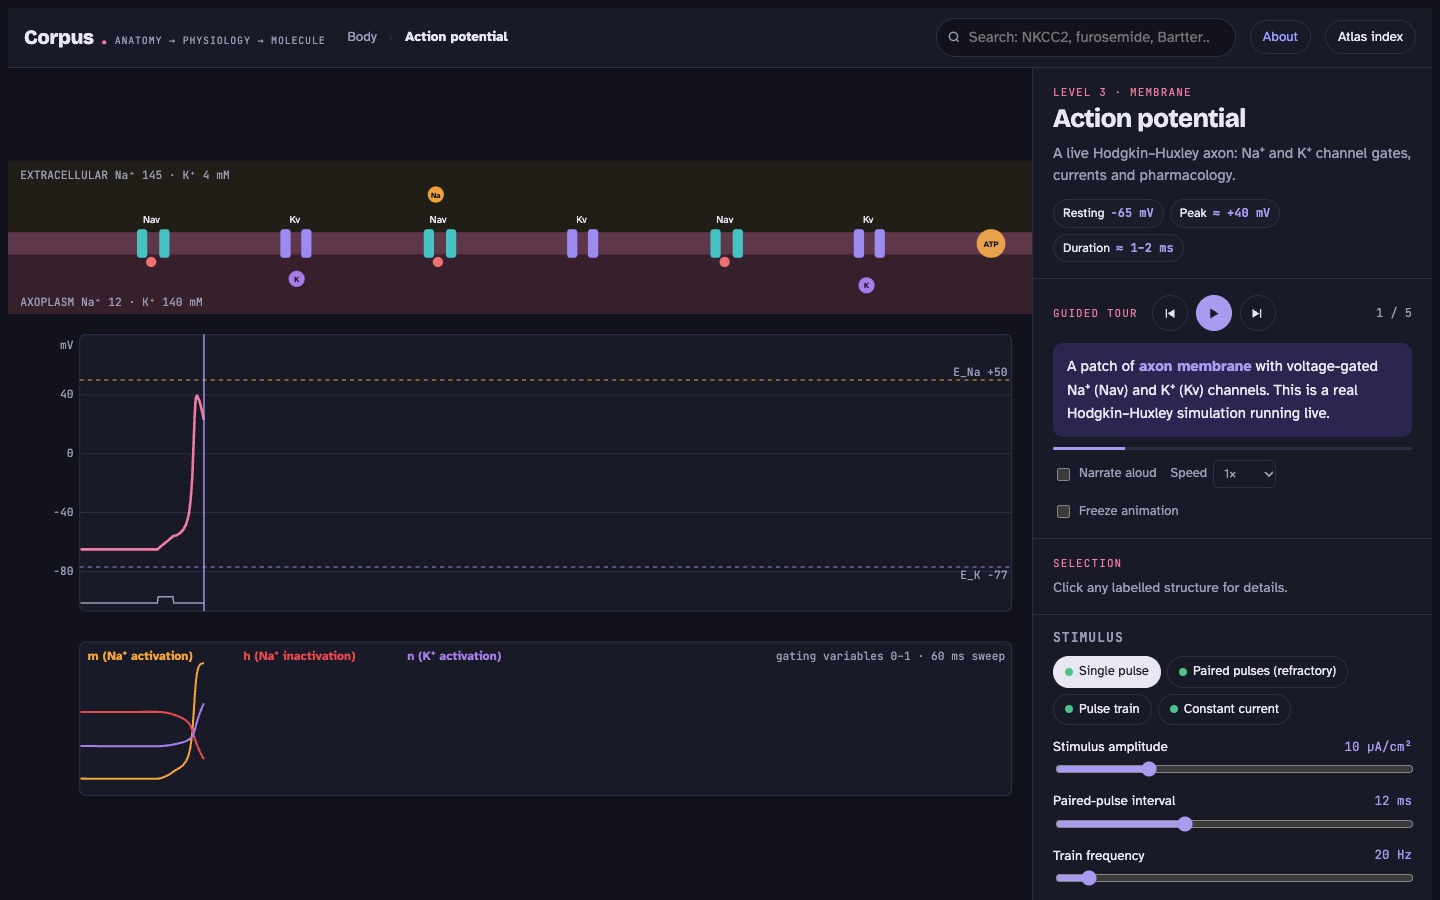Click the EXTRACELLULAR Na⁺ 145 label

point(125,175)
